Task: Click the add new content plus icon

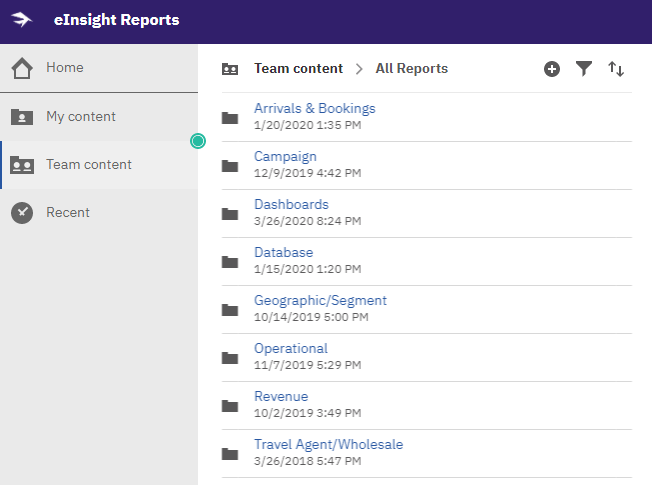Action: pyautogui.click(x=551, y=69)
